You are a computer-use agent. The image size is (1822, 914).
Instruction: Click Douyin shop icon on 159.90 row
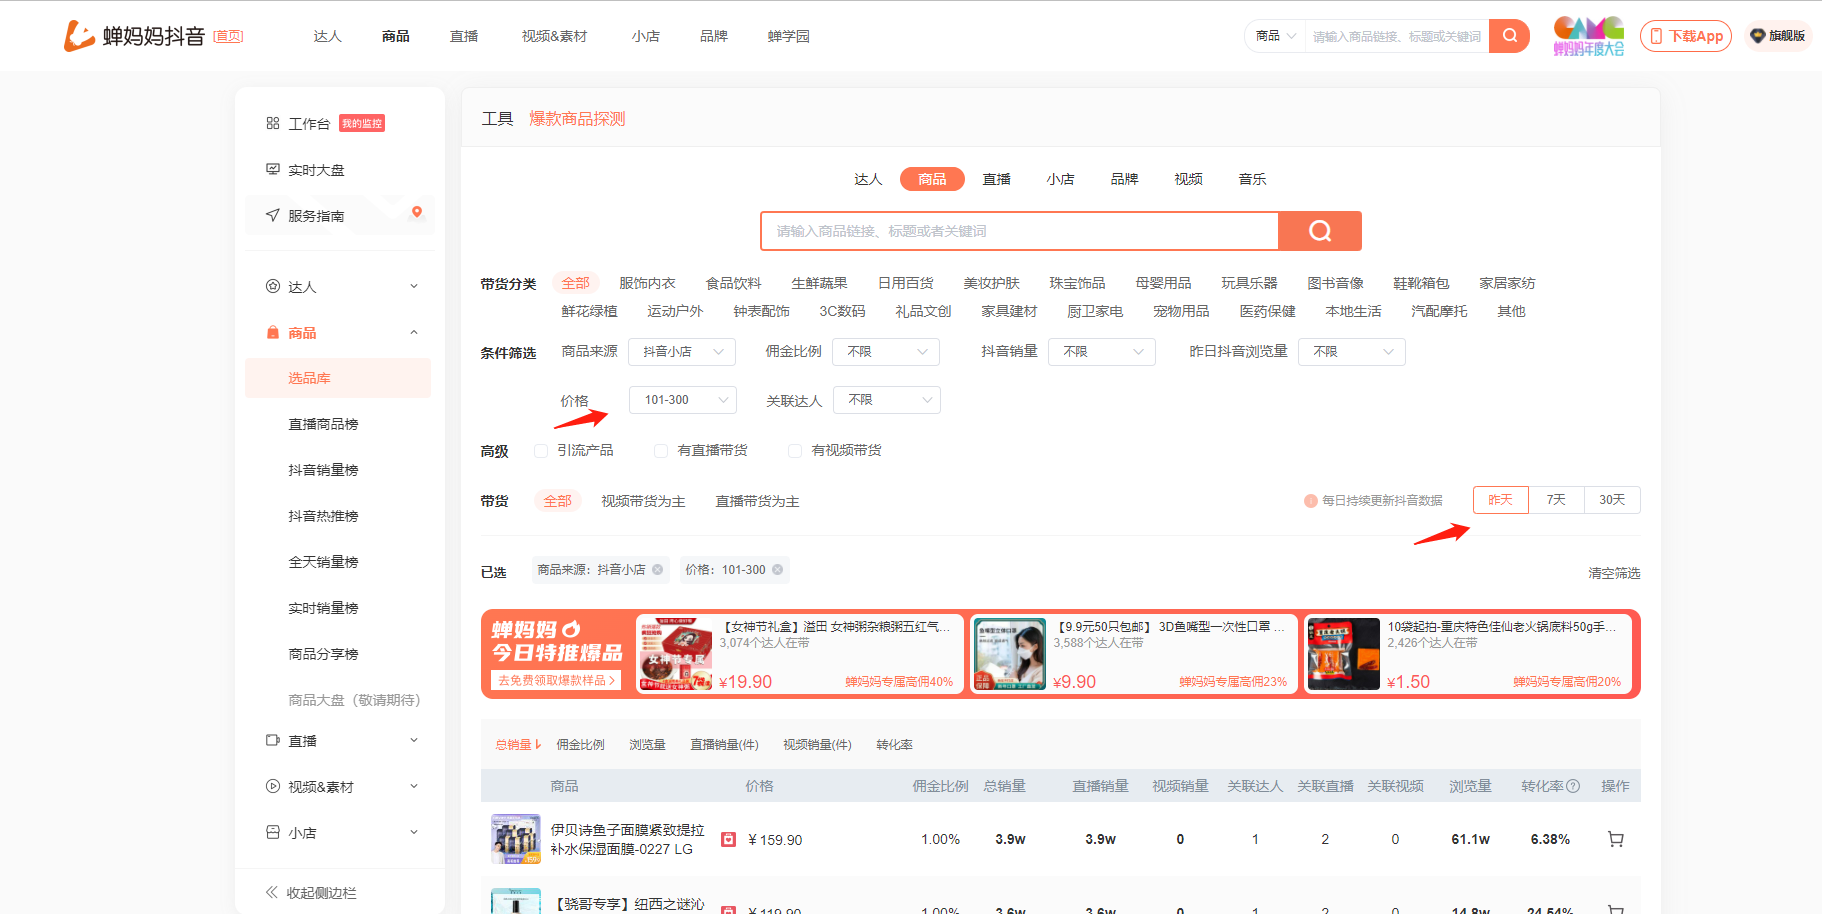pyautogui.click(x=729, y=840)
